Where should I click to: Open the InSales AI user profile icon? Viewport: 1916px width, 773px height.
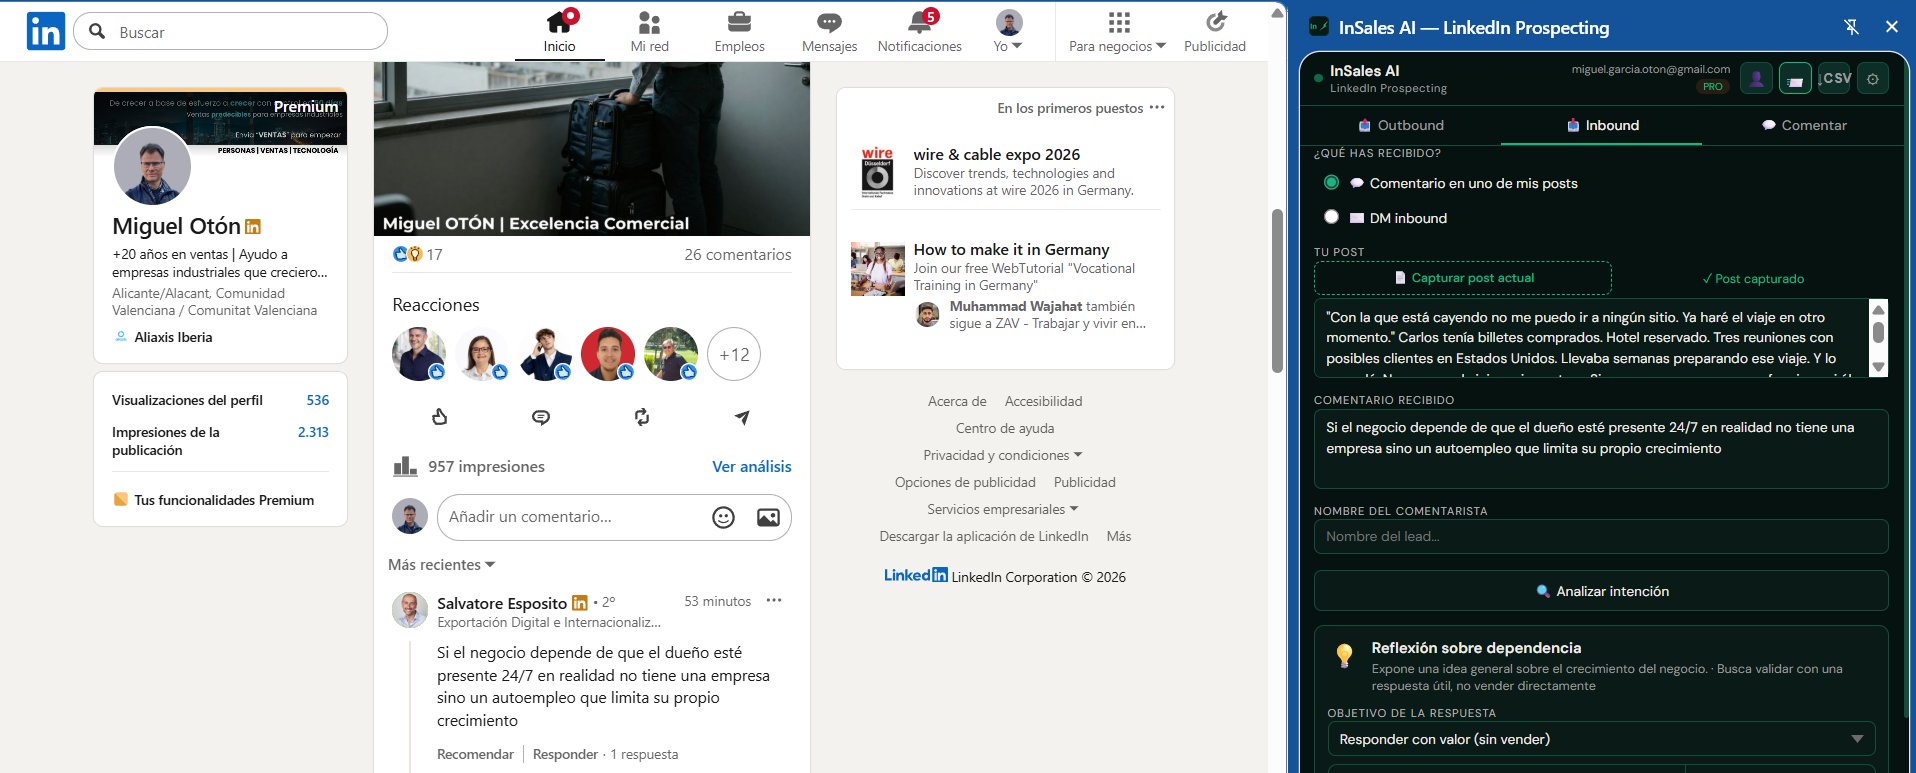click(1756, 78)
